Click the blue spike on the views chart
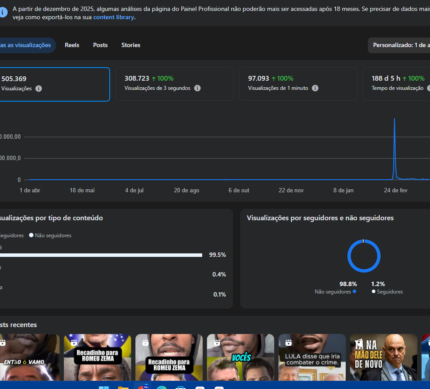Image resolution: width=430 pixels, height=389 pixels. (x=395, y=148)
